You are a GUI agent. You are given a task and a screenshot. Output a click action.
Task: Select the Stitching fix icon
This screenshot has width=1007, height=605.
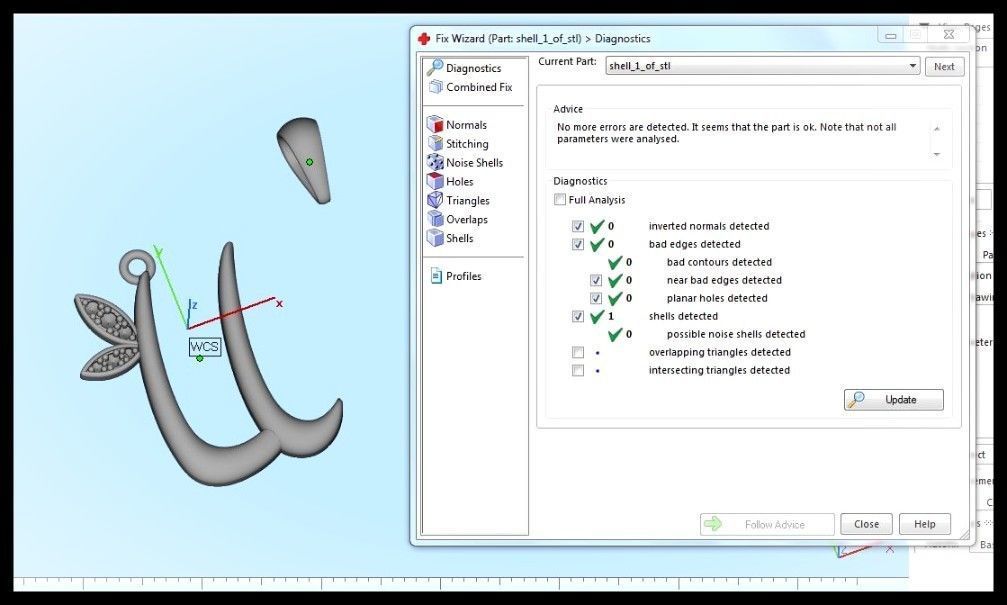pos(435,143)
